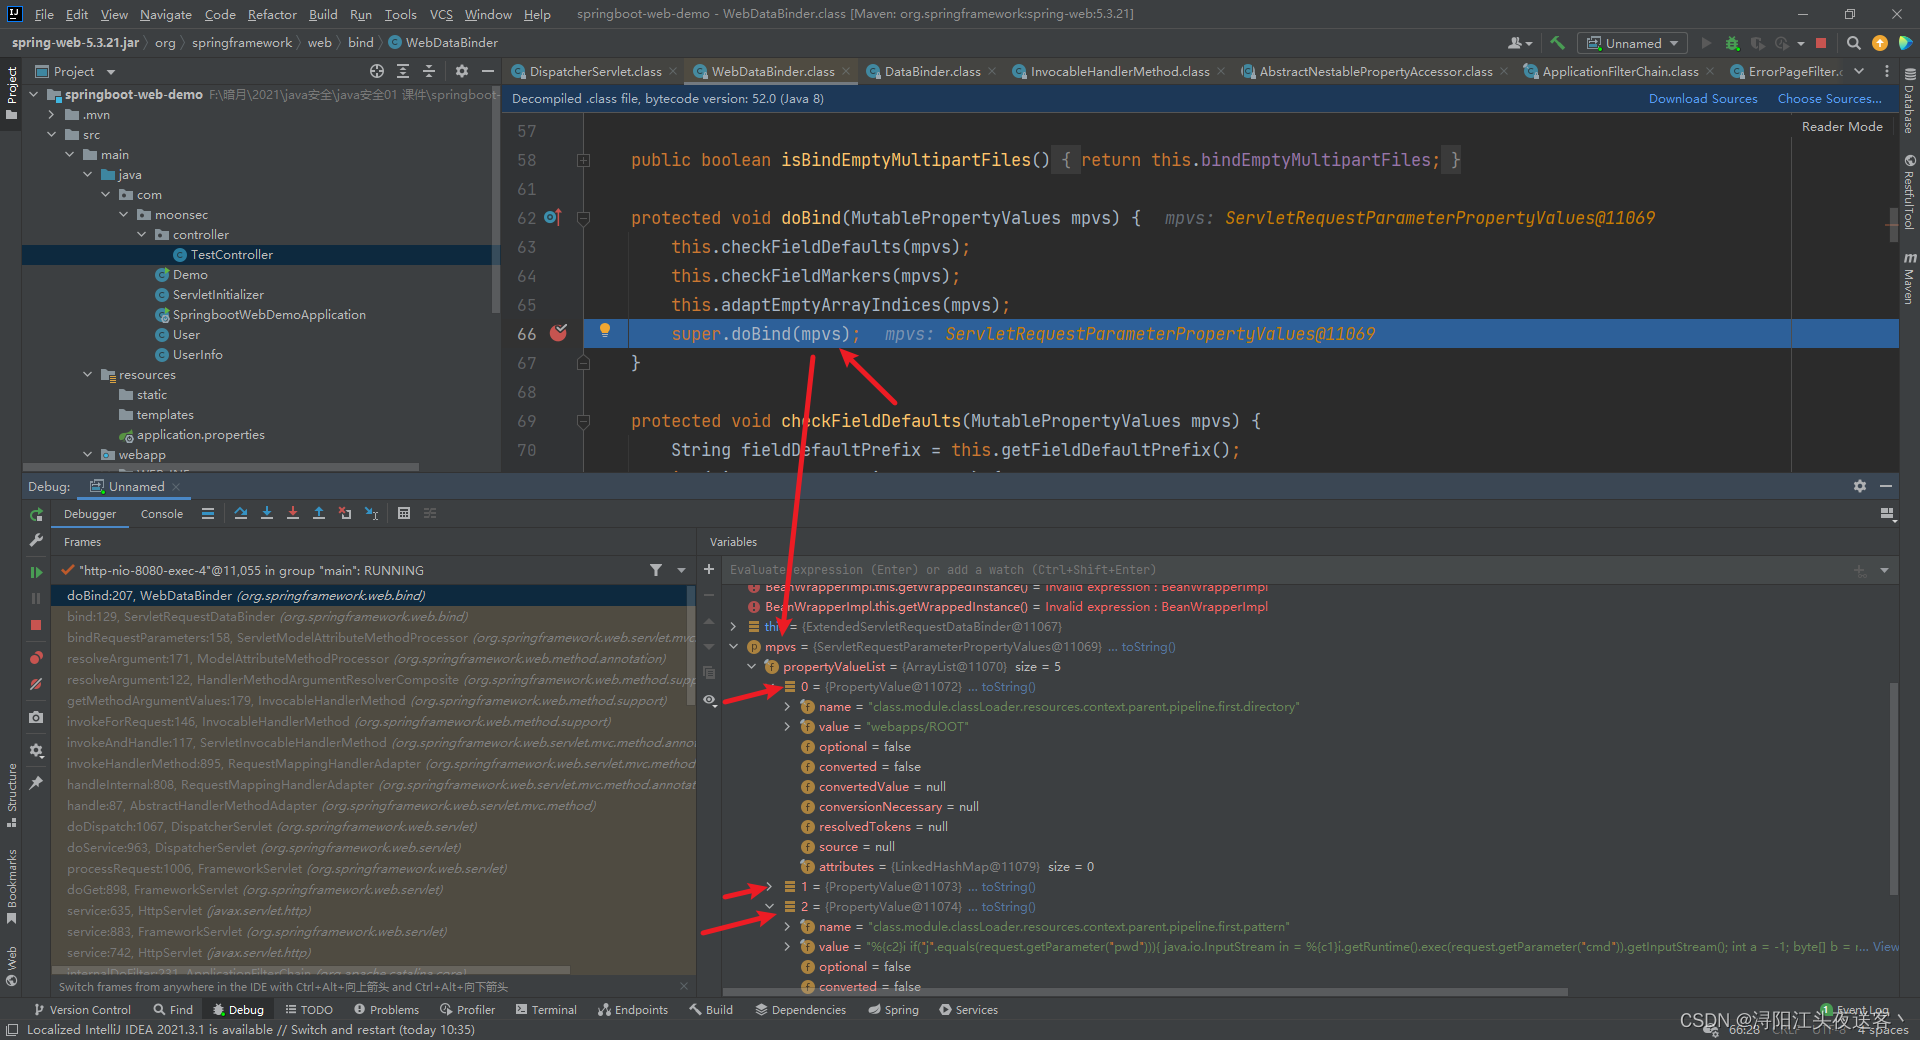The height and width of the screenshot is (1040, 1920).
Task: Click Expand All icon in Project panel
Action: 402,71
